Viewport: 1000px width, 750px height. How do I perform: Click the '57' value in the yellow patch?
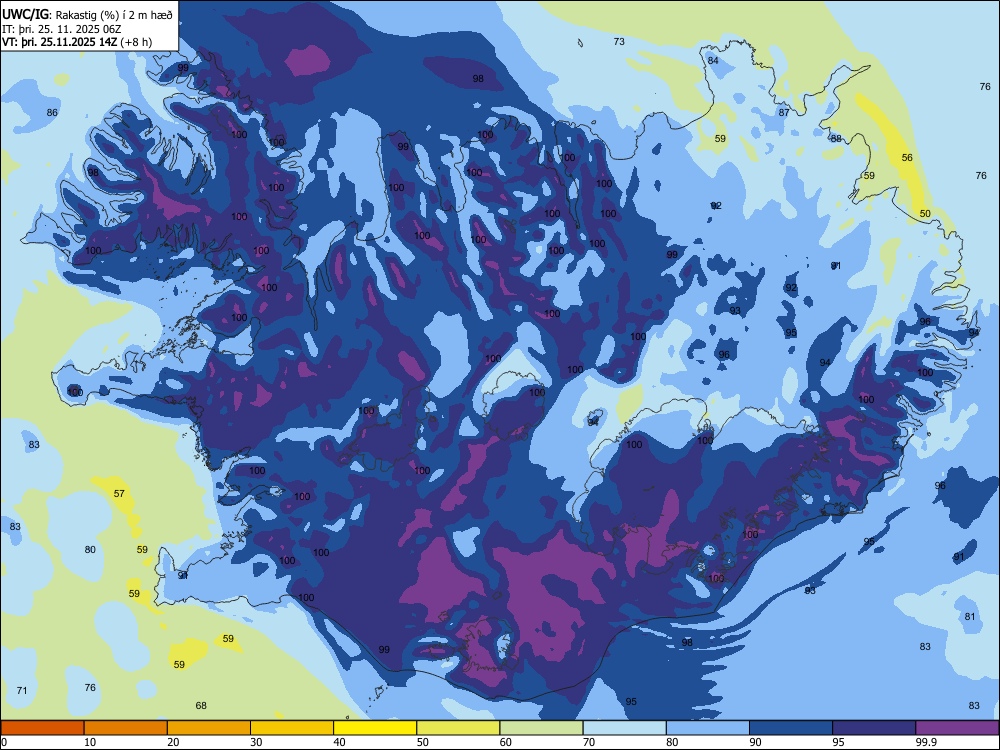click(119, 493)
